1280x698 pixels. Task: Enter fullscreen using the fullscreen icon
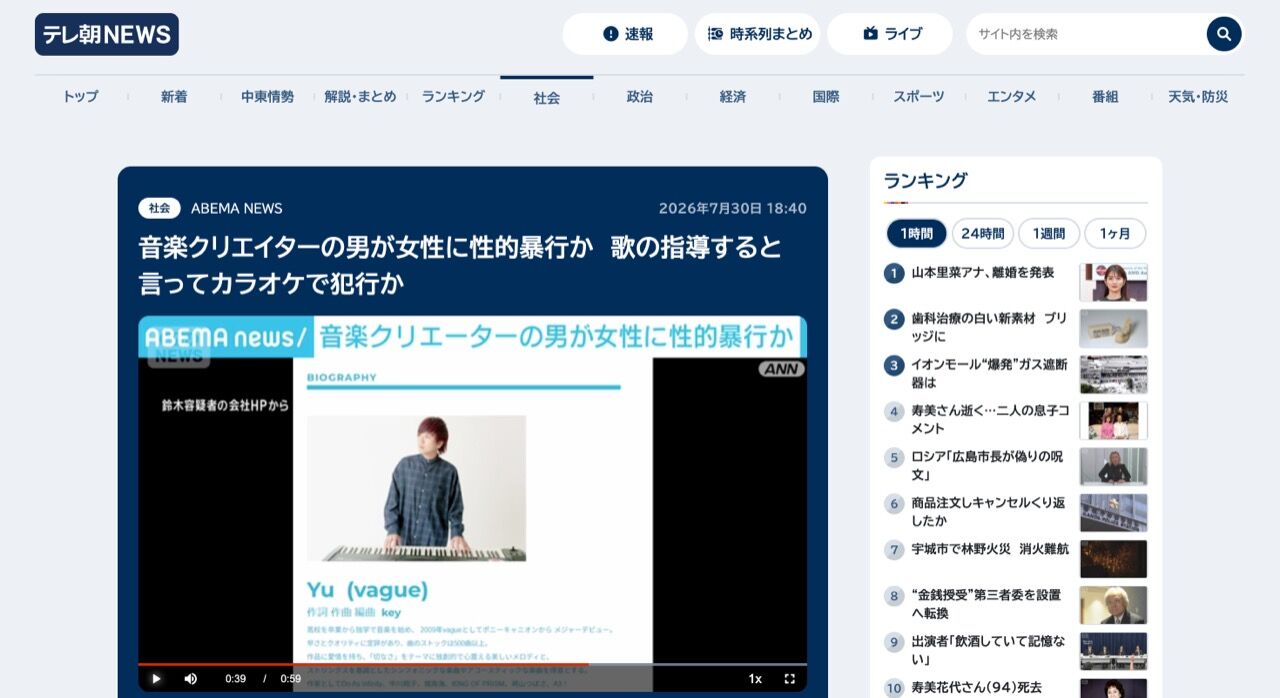click(x=790, y=679)
